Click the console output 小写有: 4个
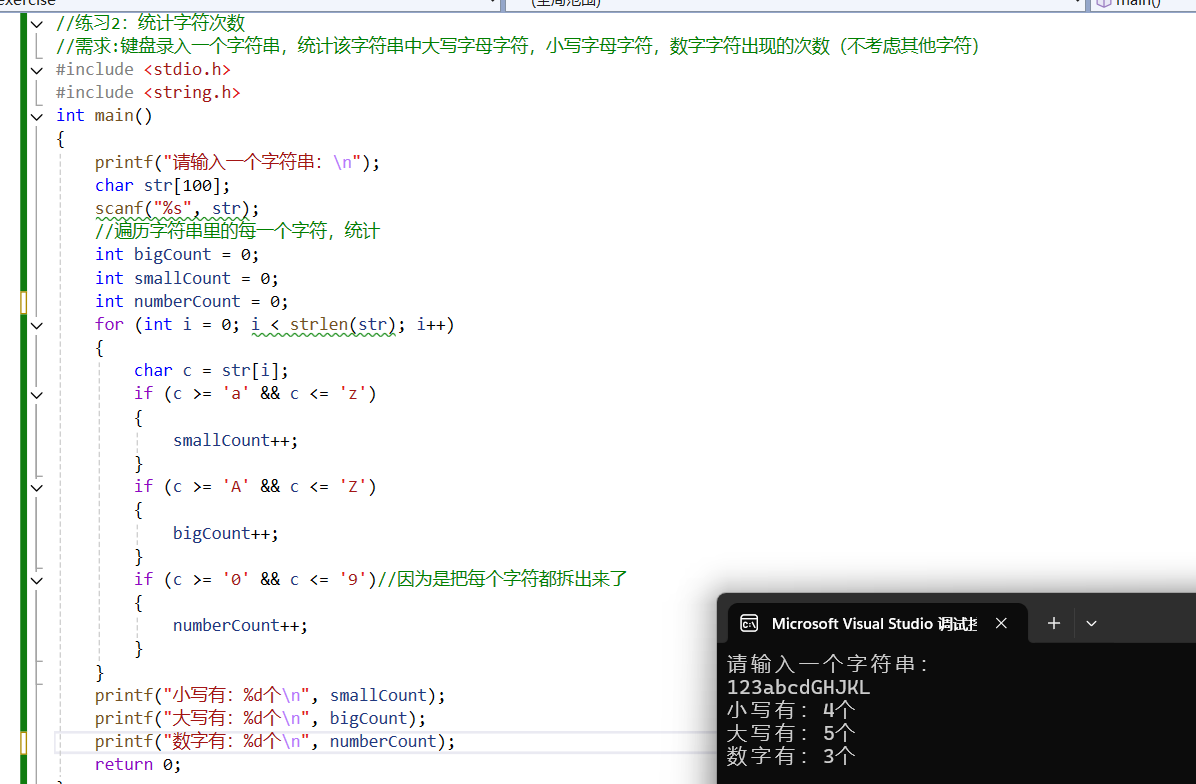The width and height of the screenshot is (1196, 784). pyautogui.click(x=791, y=710)
